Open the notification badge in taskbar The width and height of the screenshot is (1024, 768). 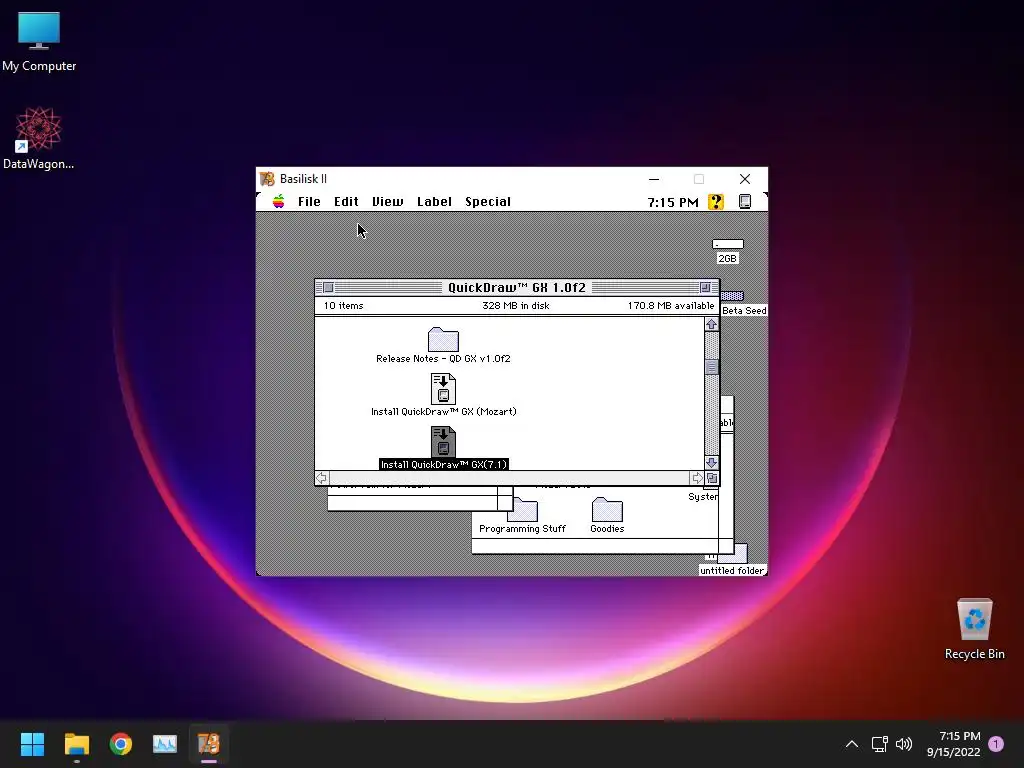click(996, 744)
